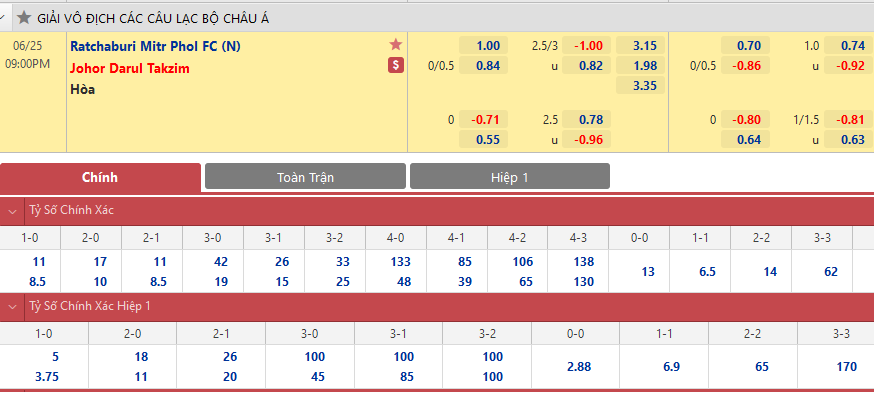Select the Chính tab
Viewport: 874px width, 393px height.
[100, 177]
